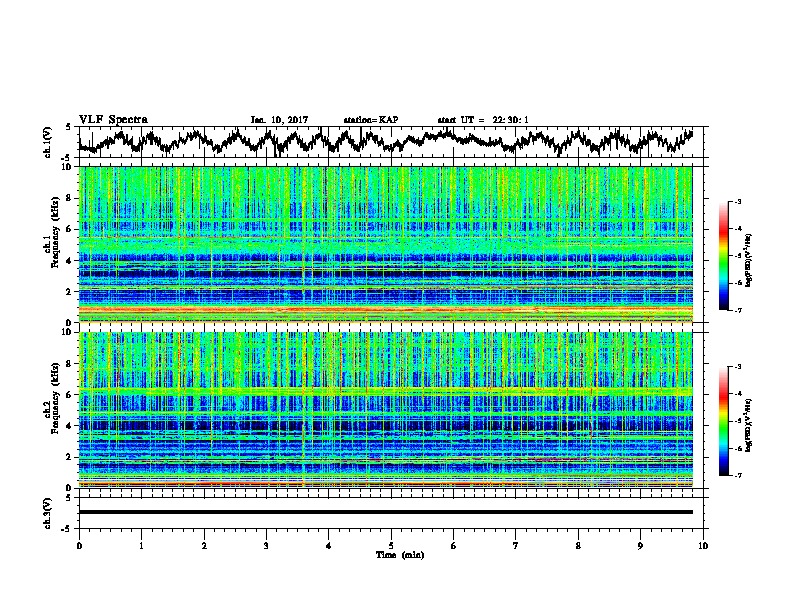Click the ch.2 frequency tick label "6"
The image size is (792, 612).
tap(70, 395)
